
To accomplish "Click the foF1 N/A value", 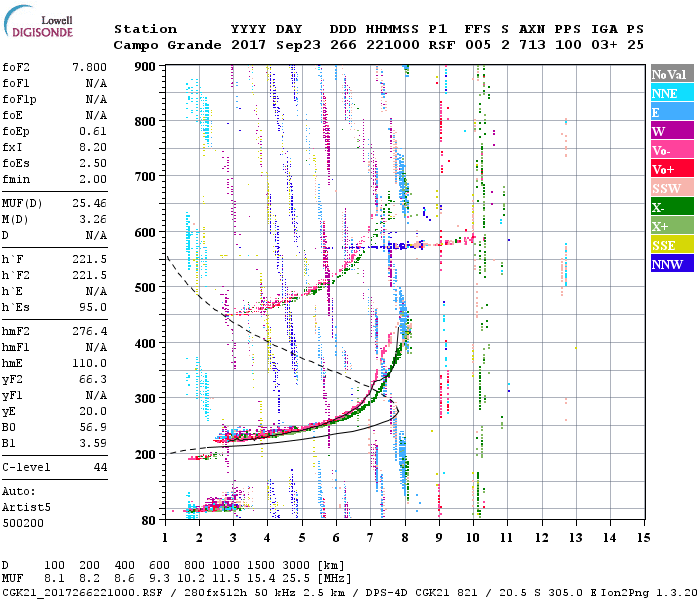I will [96, 83].
